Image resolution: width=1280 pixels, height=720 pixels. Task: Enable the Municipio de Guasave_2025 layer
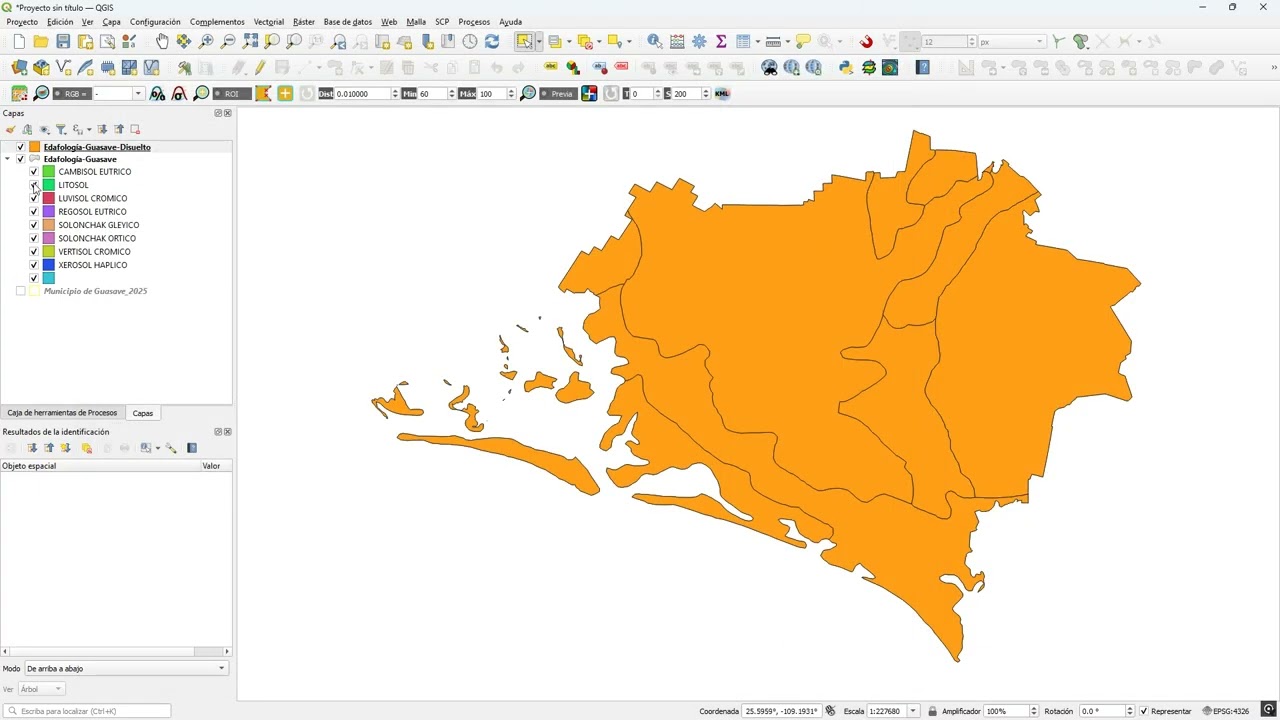[x=20, y=291]
